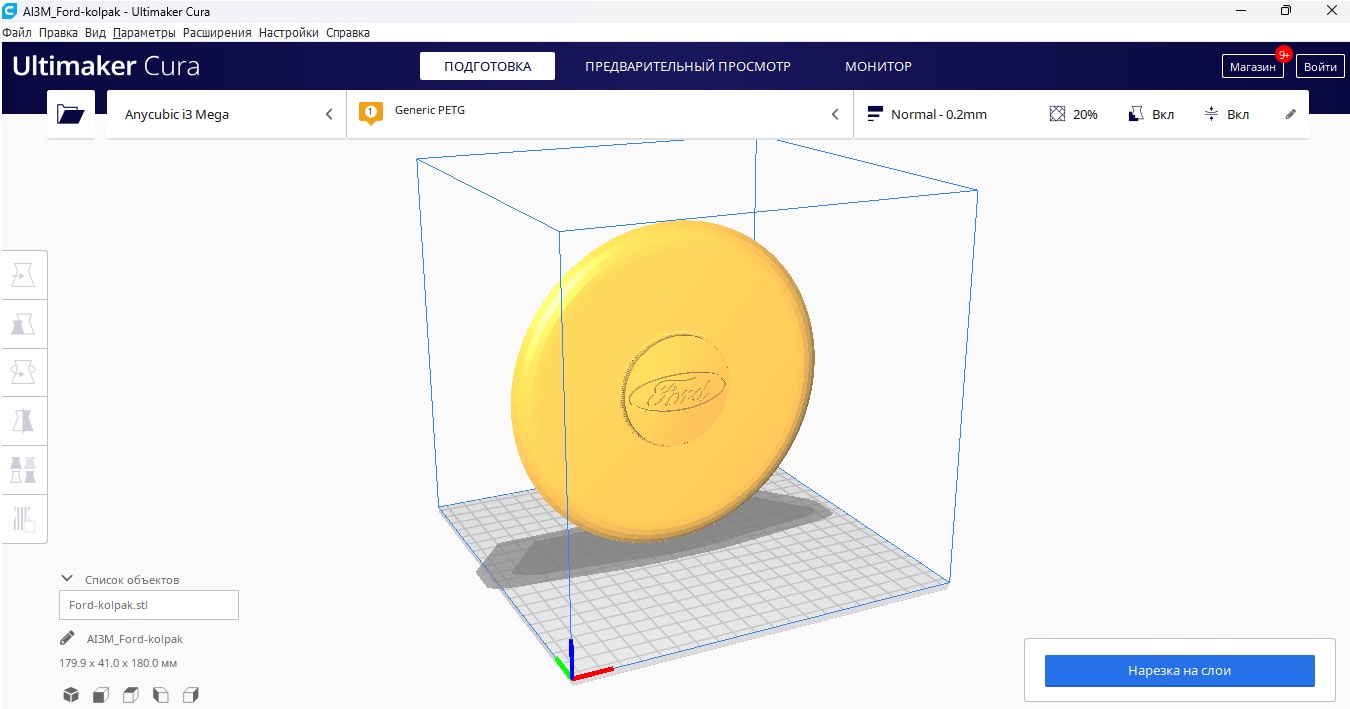The height and width of the screenshot is (709, 1350).
Task: Expand the Anycubic i3 Mega printer selector
Action: 226,114
